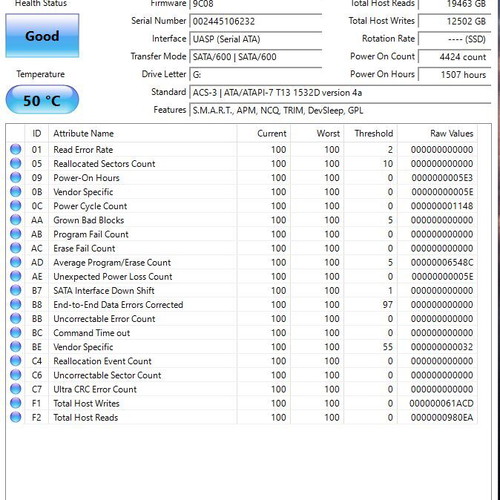This screenshot has width=500, height=500.
Task: Click status circle for Total Host Reads
Action: click(15, 417)
